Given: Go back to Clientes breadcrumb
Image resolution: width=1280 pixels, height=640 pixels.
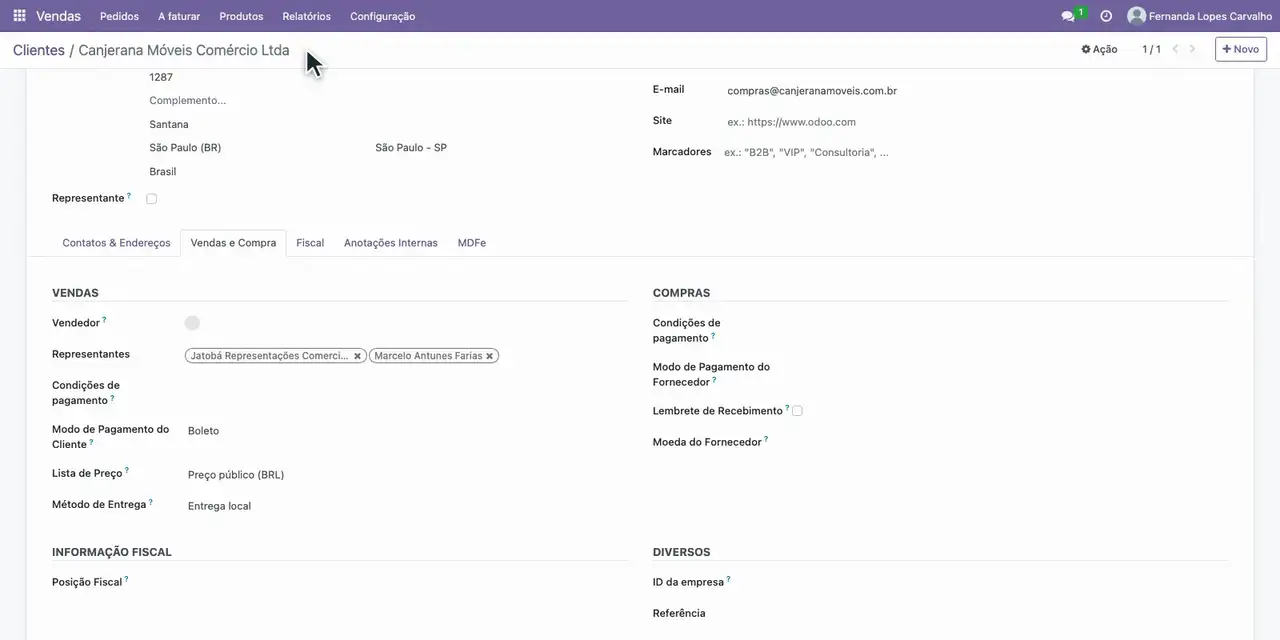Looking at the screenshot, I should (x=38, y=50).
